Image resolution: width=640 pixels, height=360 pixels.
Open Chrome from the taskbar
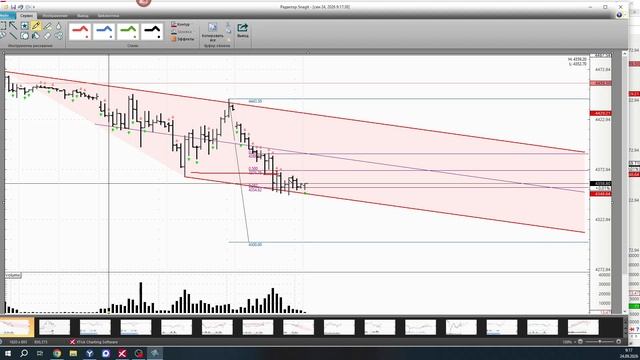(57, 353)
